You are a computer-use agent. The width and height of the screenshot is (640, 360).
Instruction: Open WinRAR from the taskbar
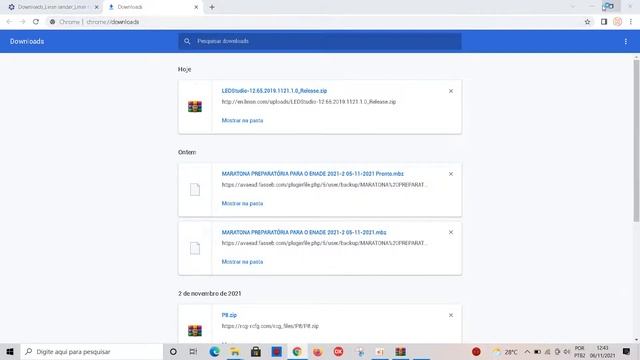[x=400, y=351]
